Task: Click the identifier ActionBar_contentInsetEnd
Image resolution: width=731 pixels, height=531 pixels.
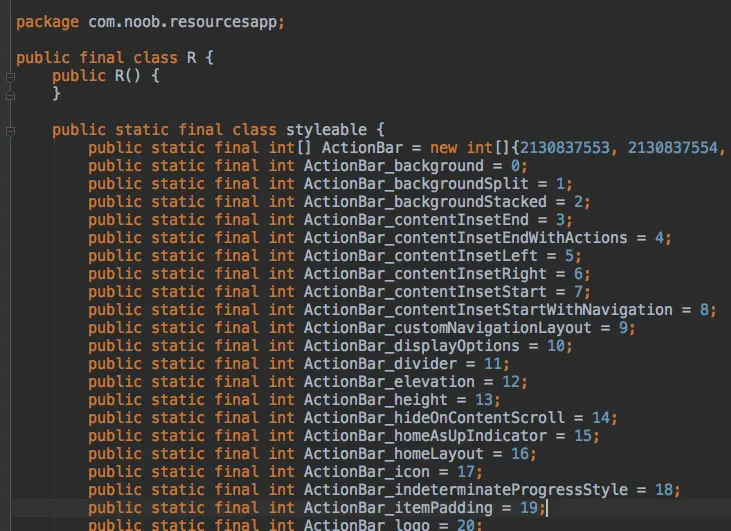Action: pos(416,220)
